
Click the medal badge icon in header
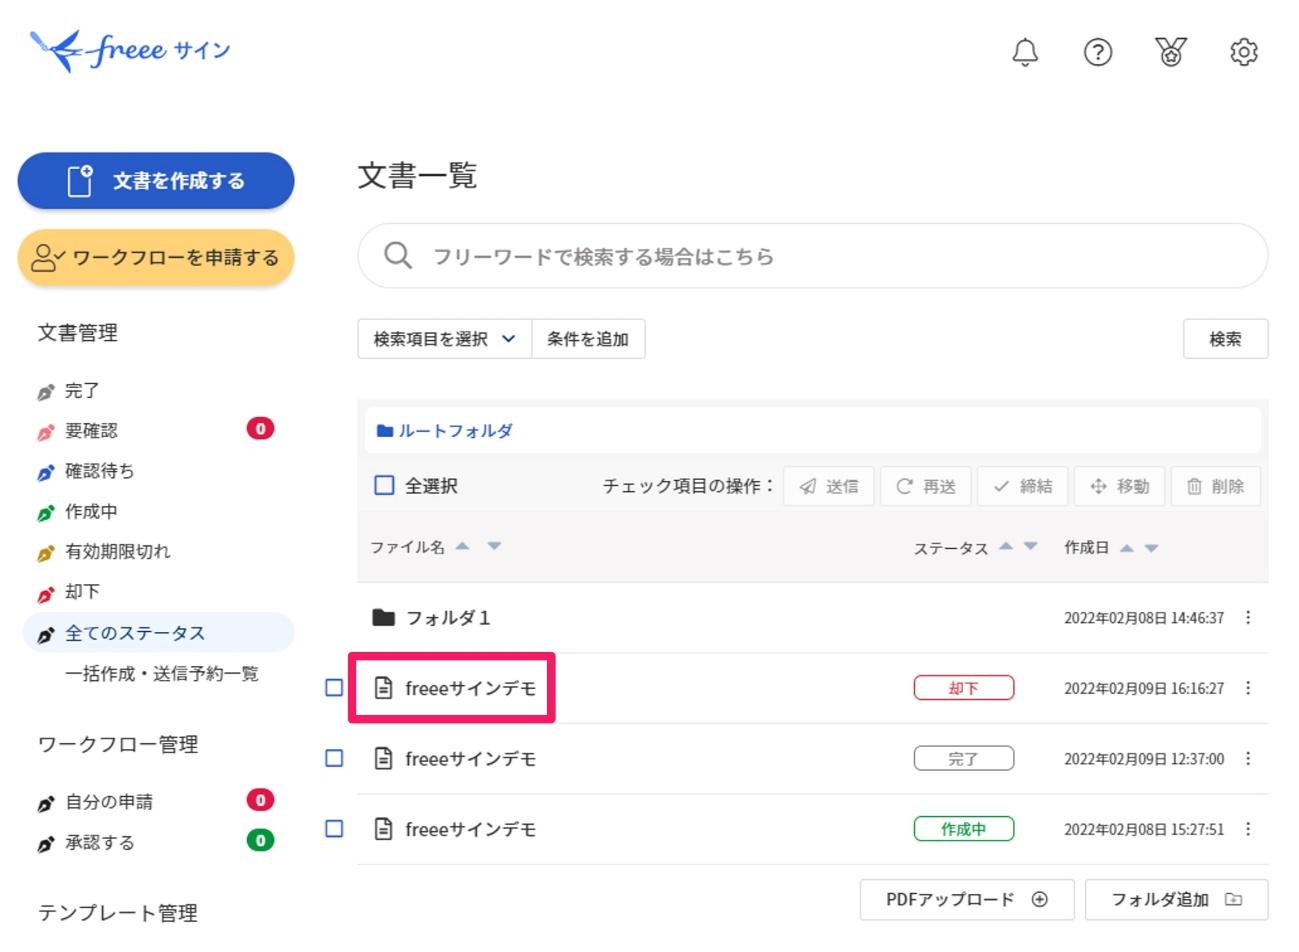click(1171, 52)
